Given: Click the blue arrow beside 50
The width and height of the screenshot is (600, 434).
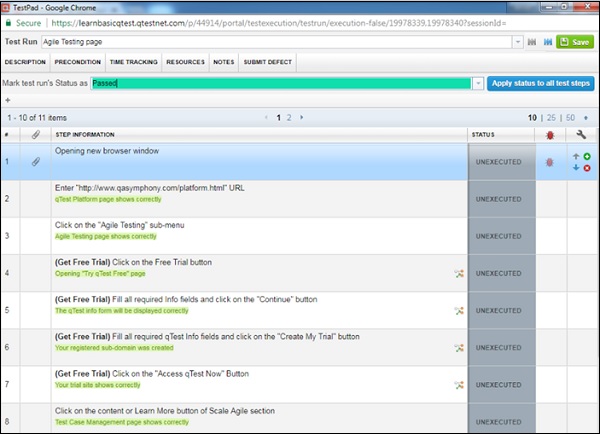Looking at the screenshot, I should pyautogui.click(x=586, y=118).
